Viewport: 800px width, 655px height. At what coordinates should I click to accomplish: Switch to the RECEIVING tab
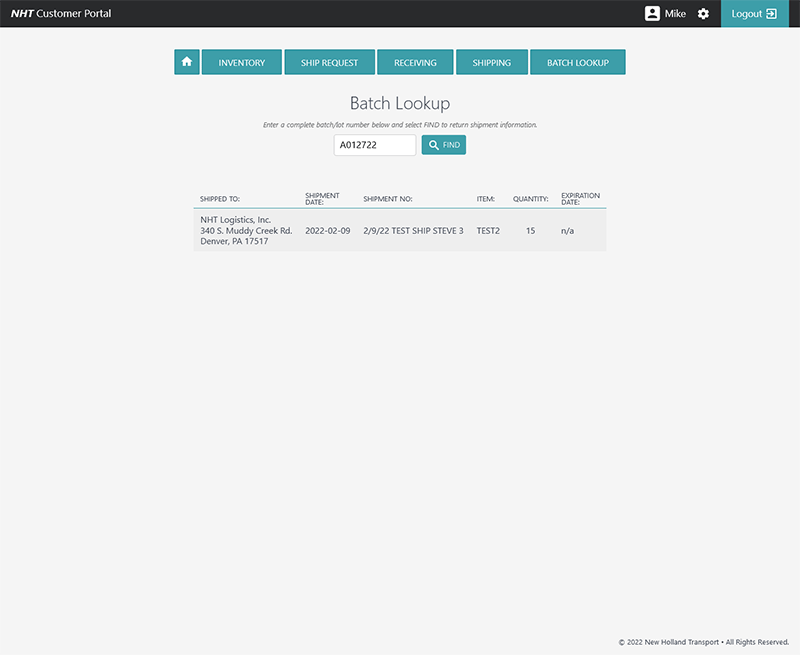(415, 62)
